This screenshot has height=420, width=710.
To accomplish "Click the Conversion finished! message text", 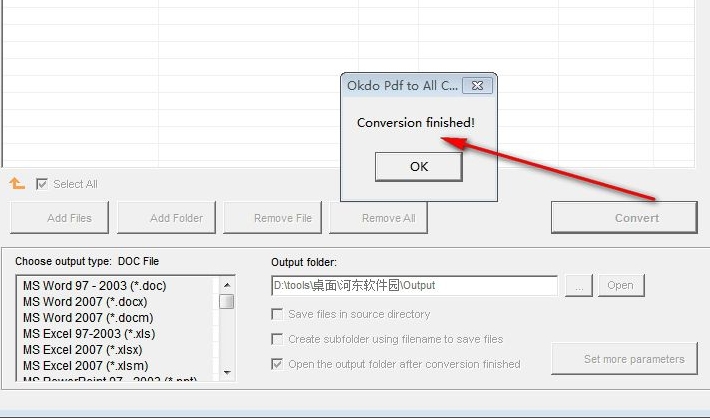I will tap(416, 123).
